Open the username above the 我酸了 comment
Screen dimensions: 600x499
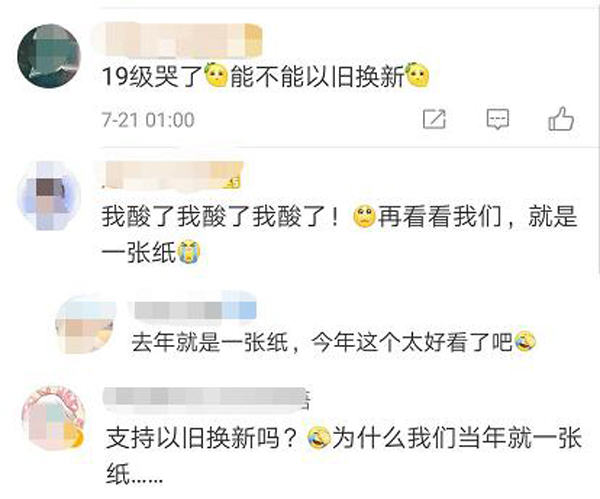pyautogui.click(x=173, y=175)
